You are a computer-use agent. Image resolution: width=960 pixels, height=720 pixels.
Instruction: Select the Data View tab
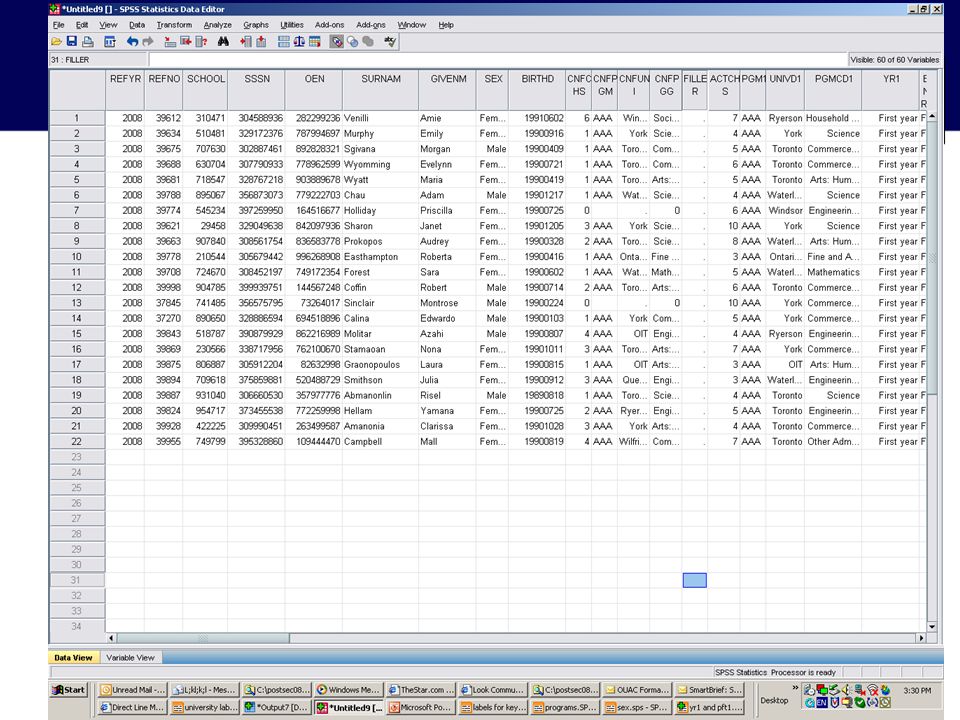point(73,658)
